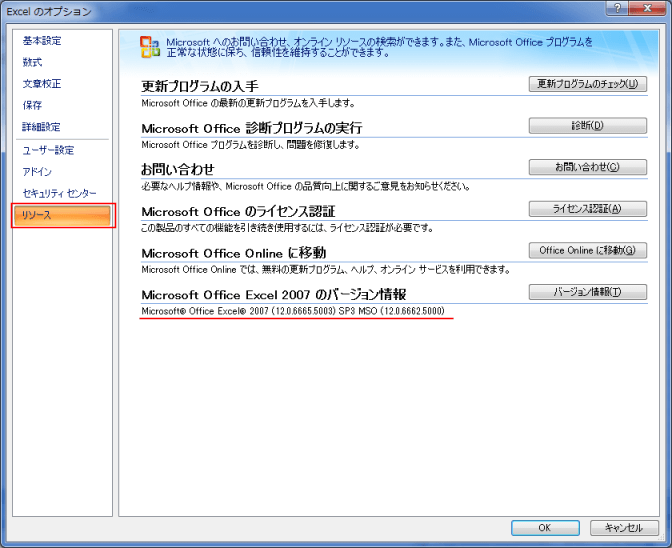Run the 診断 button
Image resolution: width=672 pixels, height=548 pixels.
point(588,126)
